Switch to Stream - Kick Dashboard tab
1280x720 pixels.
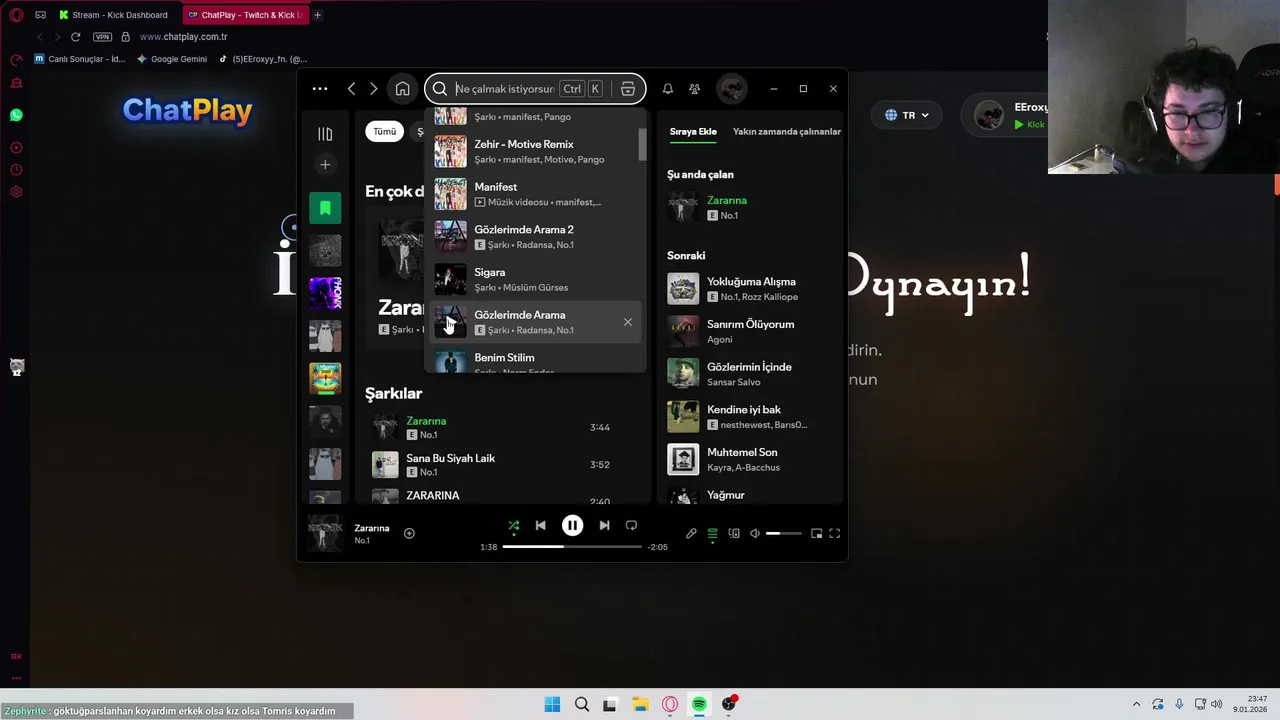[x=113, y=15]
